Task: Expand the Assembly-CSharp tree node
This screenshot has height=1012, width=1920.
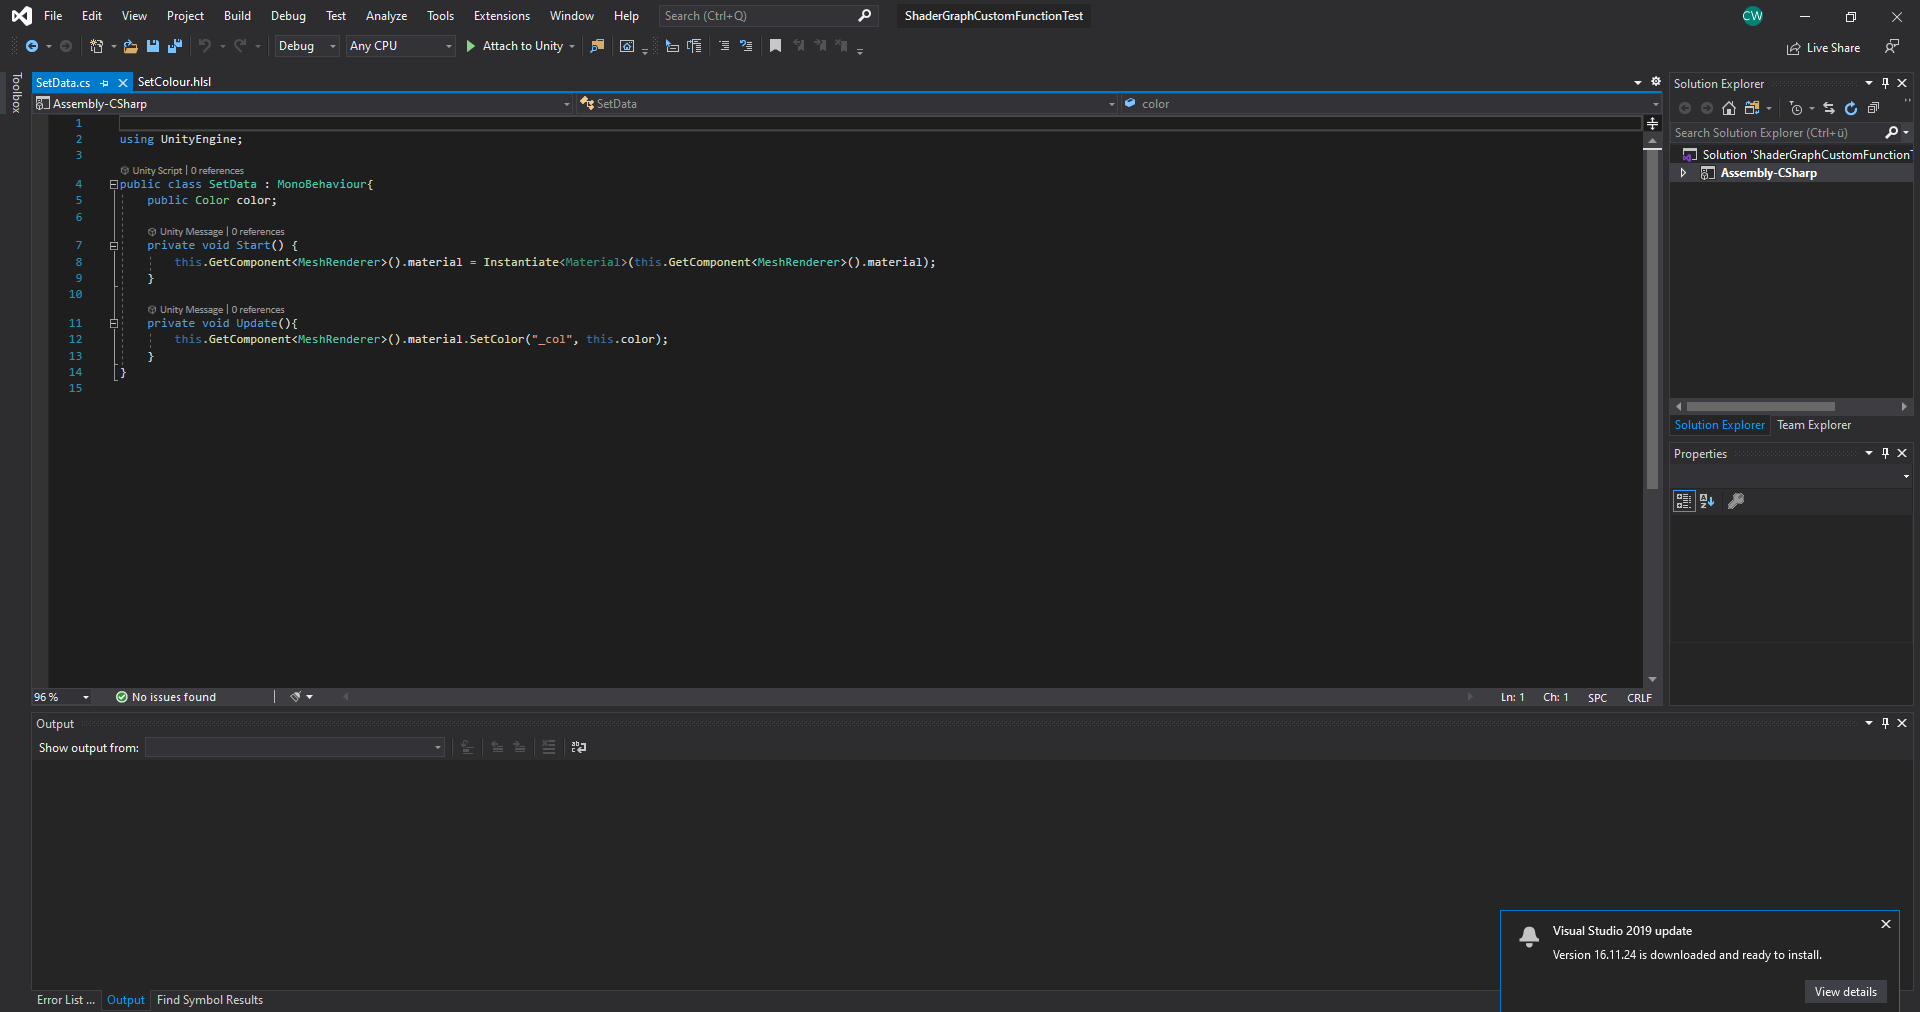Action: point(1683,172)
